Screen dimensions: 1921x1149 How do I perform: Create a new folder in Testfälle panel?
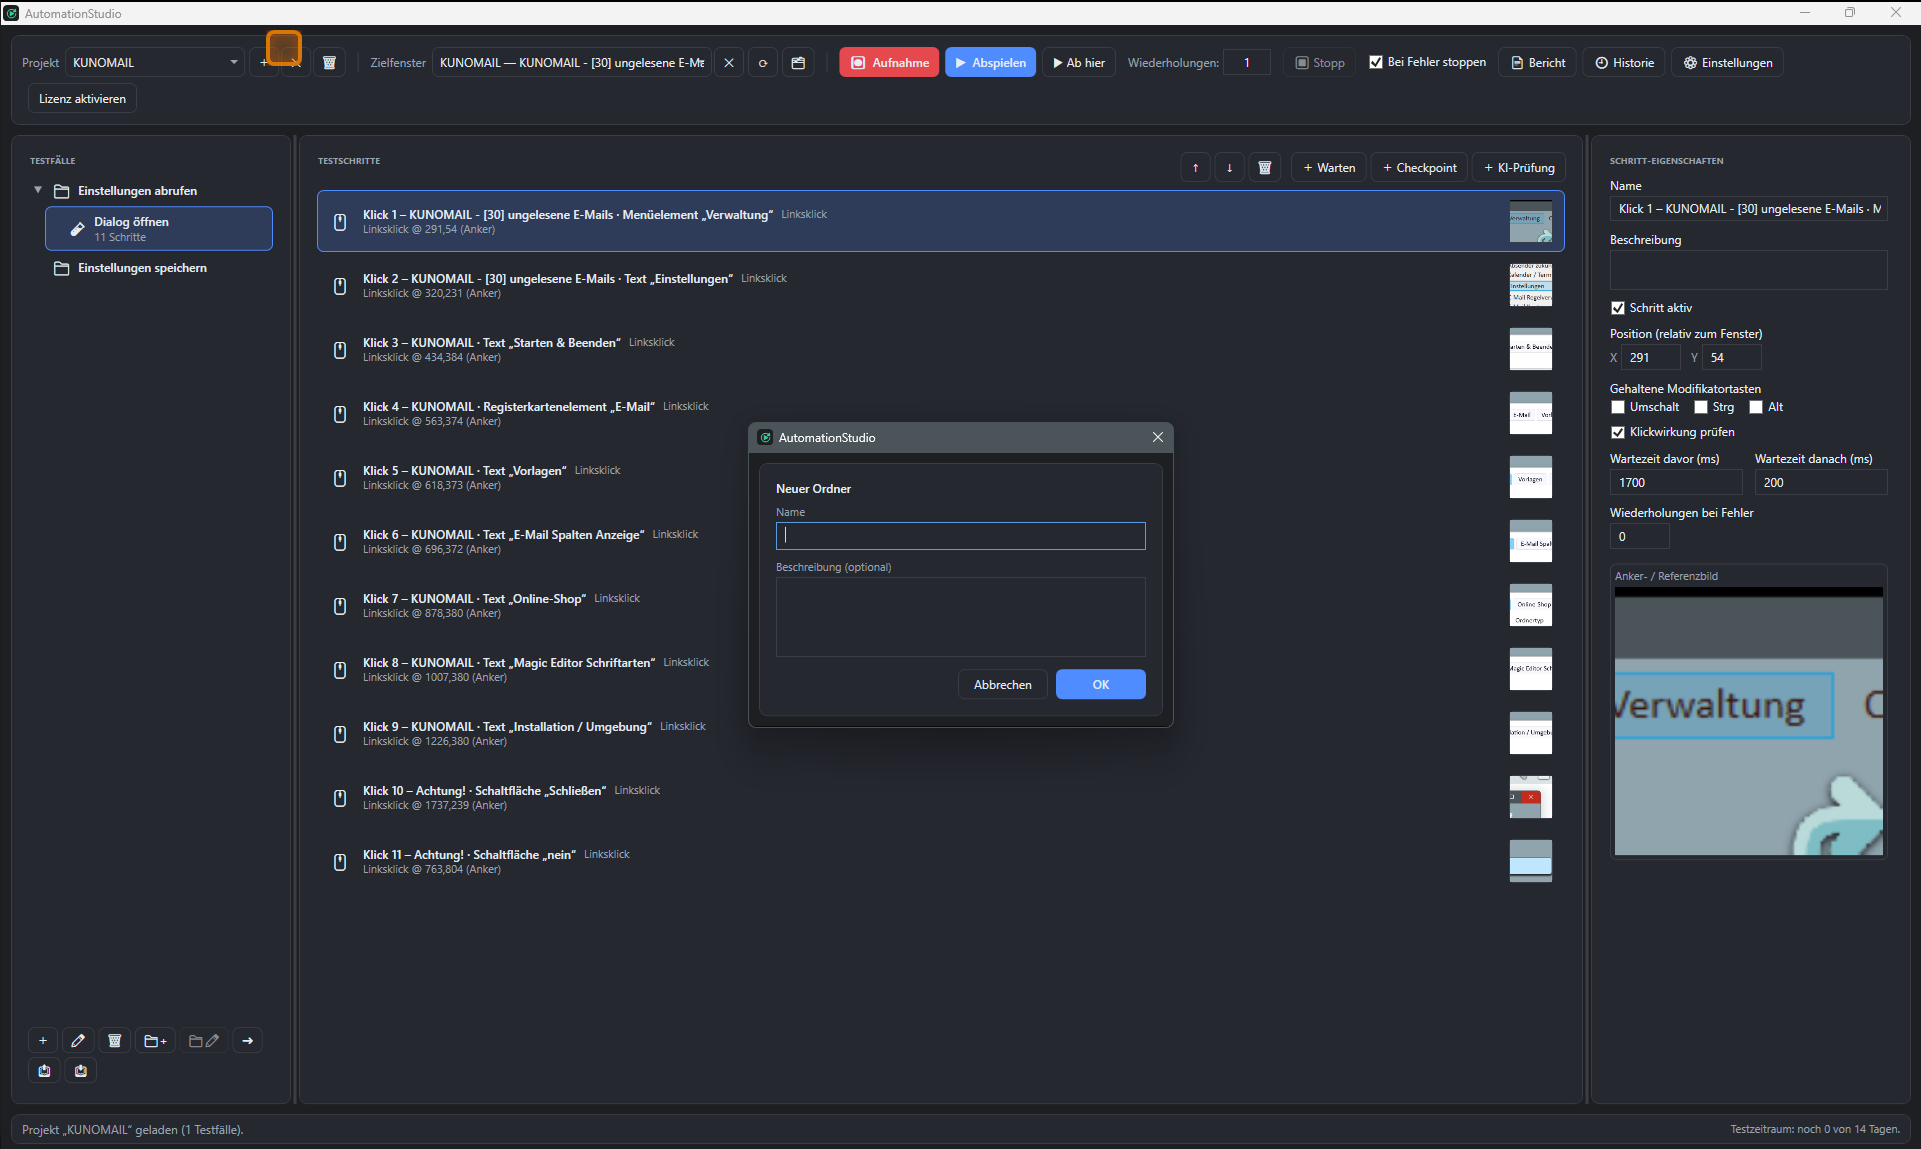pyautogui.click(x=156, y=1041)
